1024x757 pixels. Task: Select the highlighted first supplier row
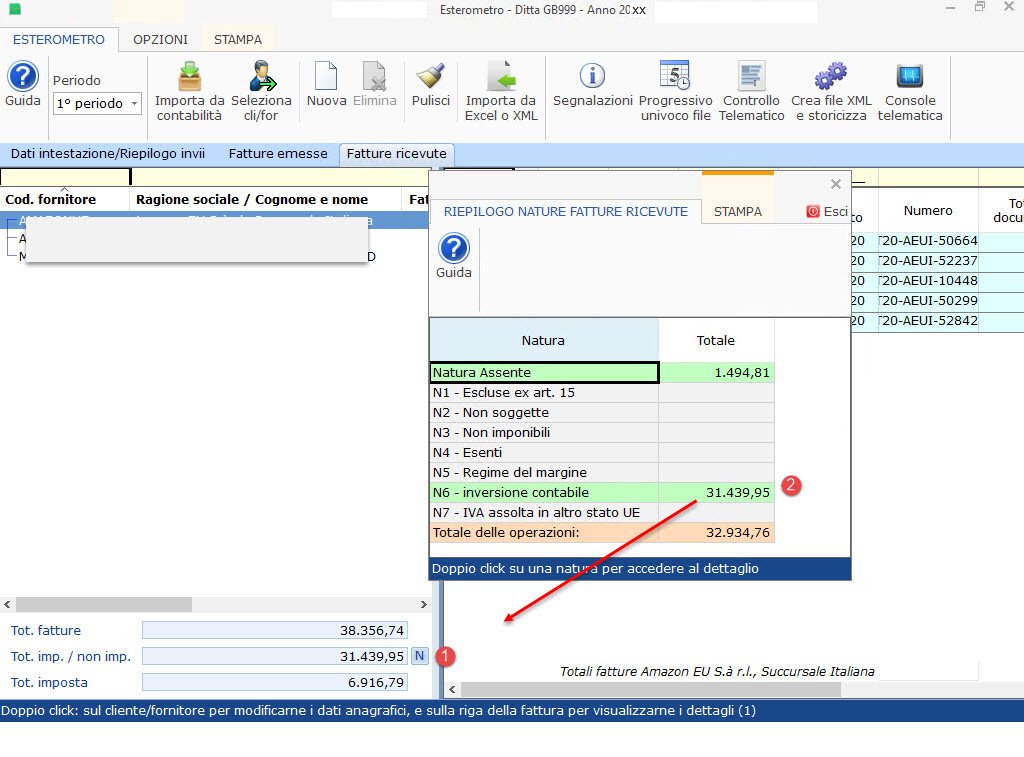point(216,220)
